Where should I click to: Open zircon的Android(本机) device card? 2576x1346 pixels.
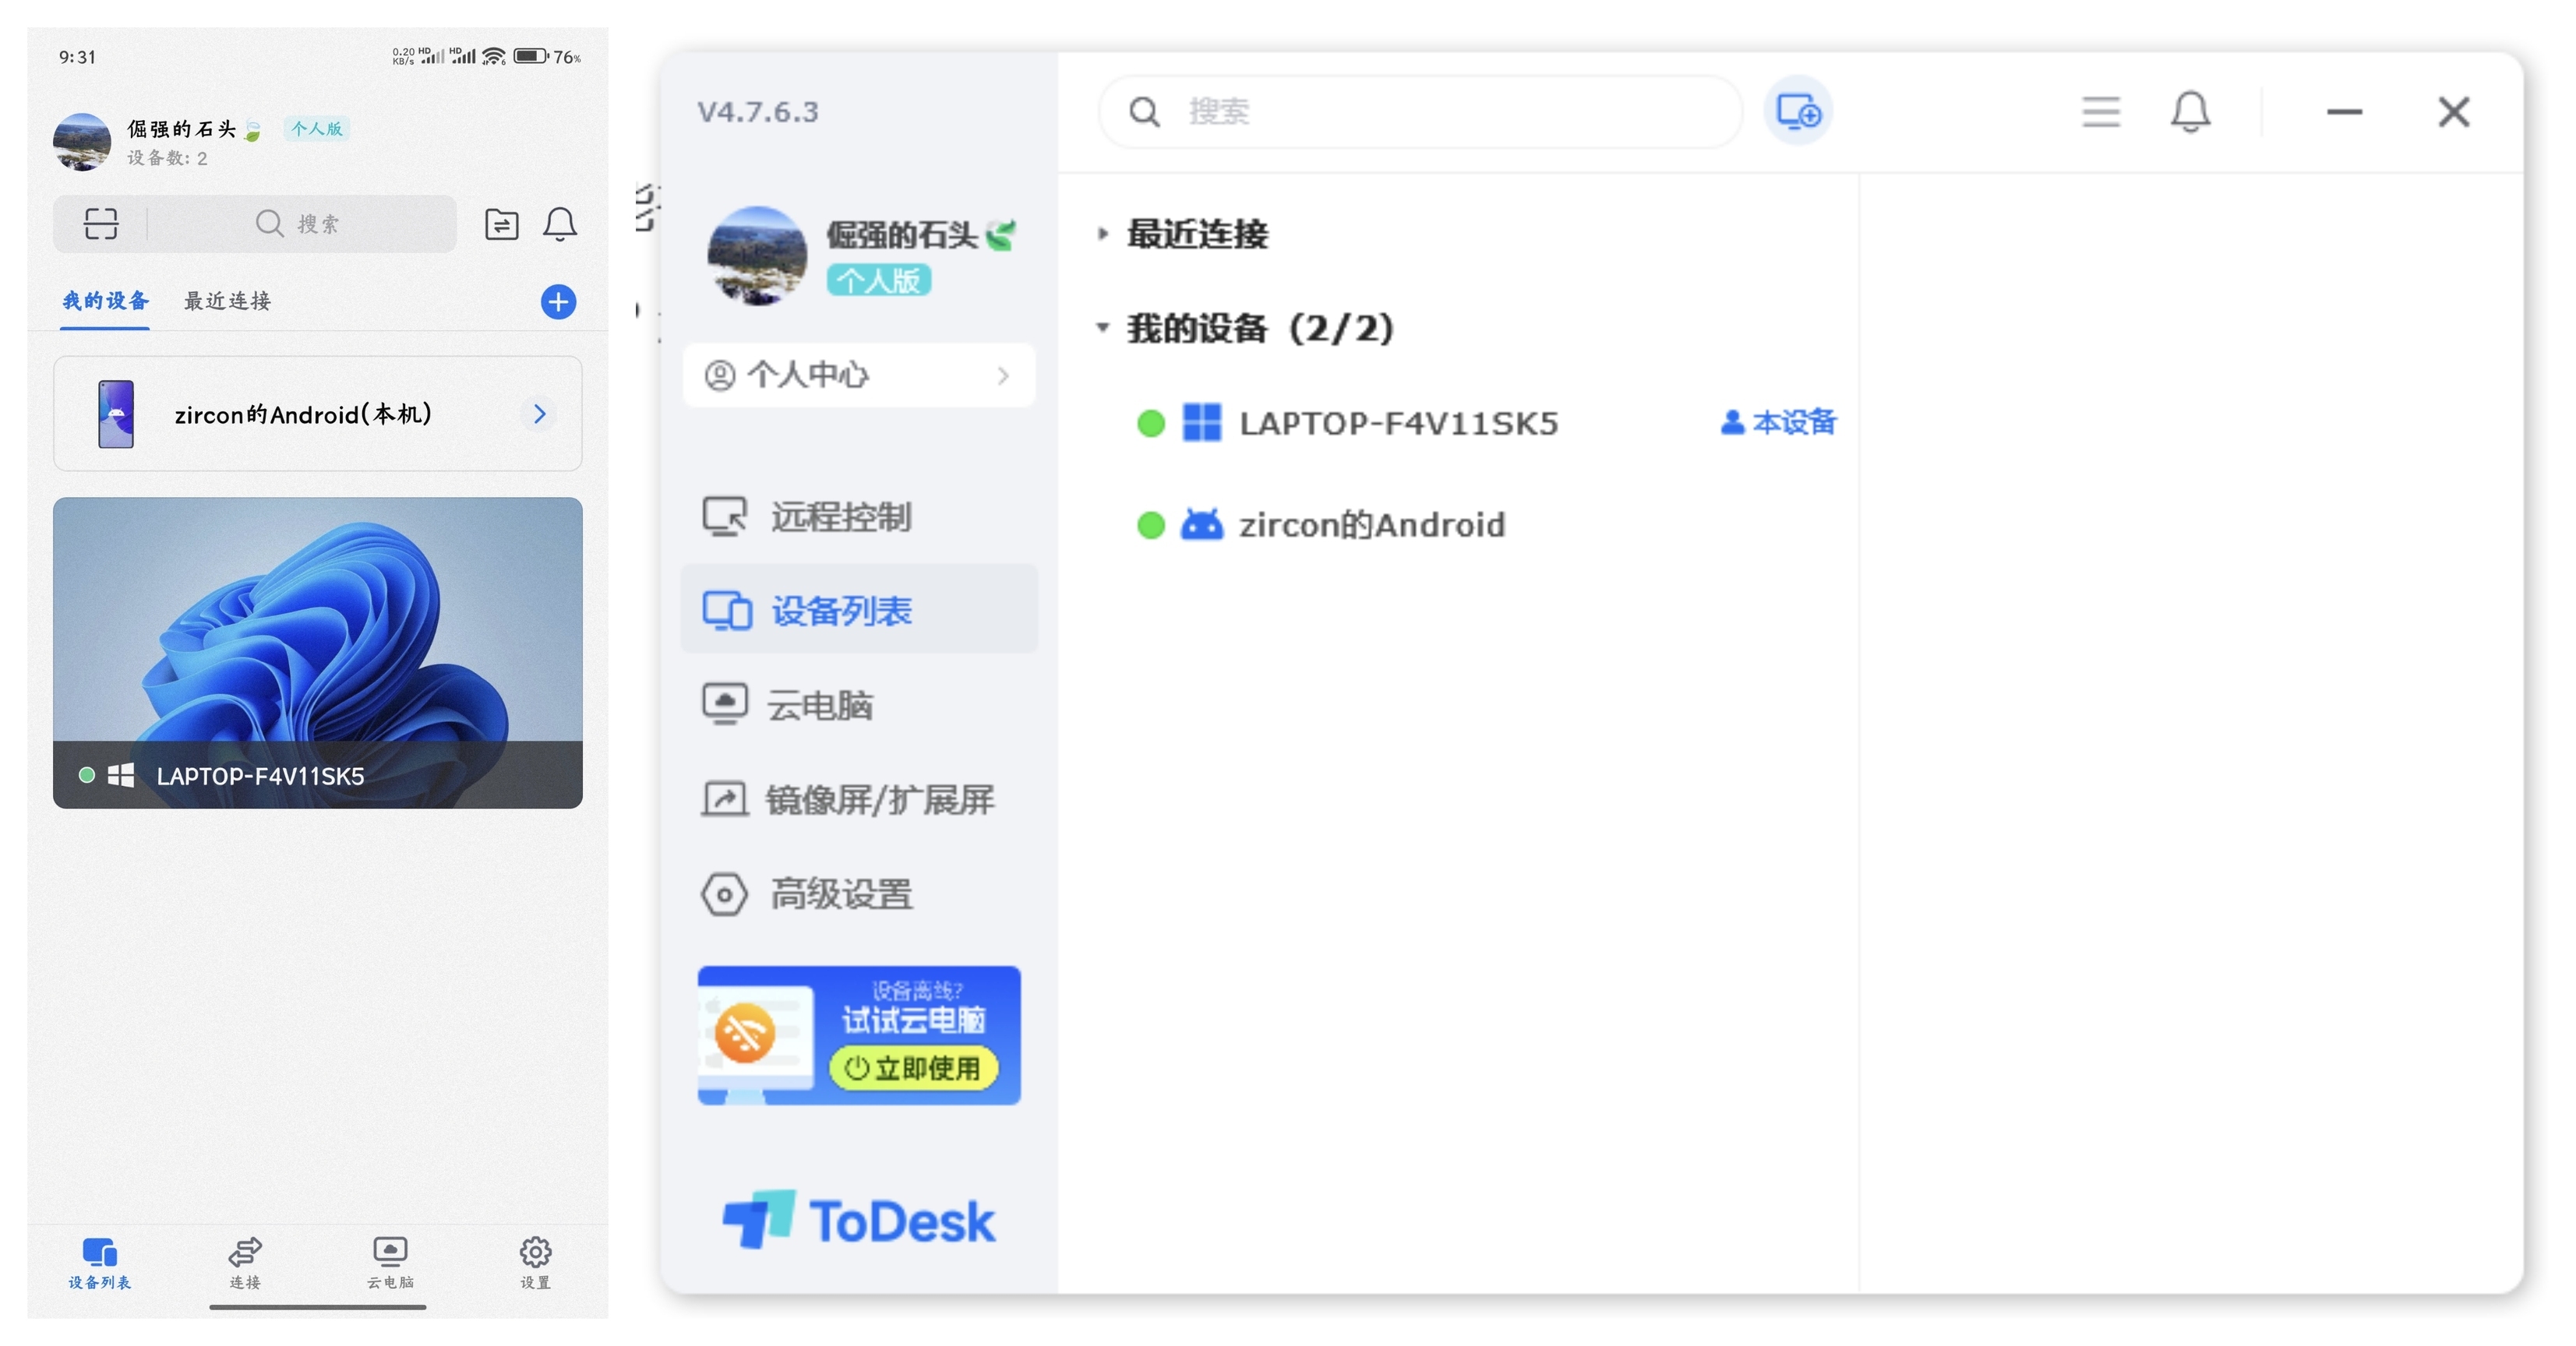click(x=318, y=414)
